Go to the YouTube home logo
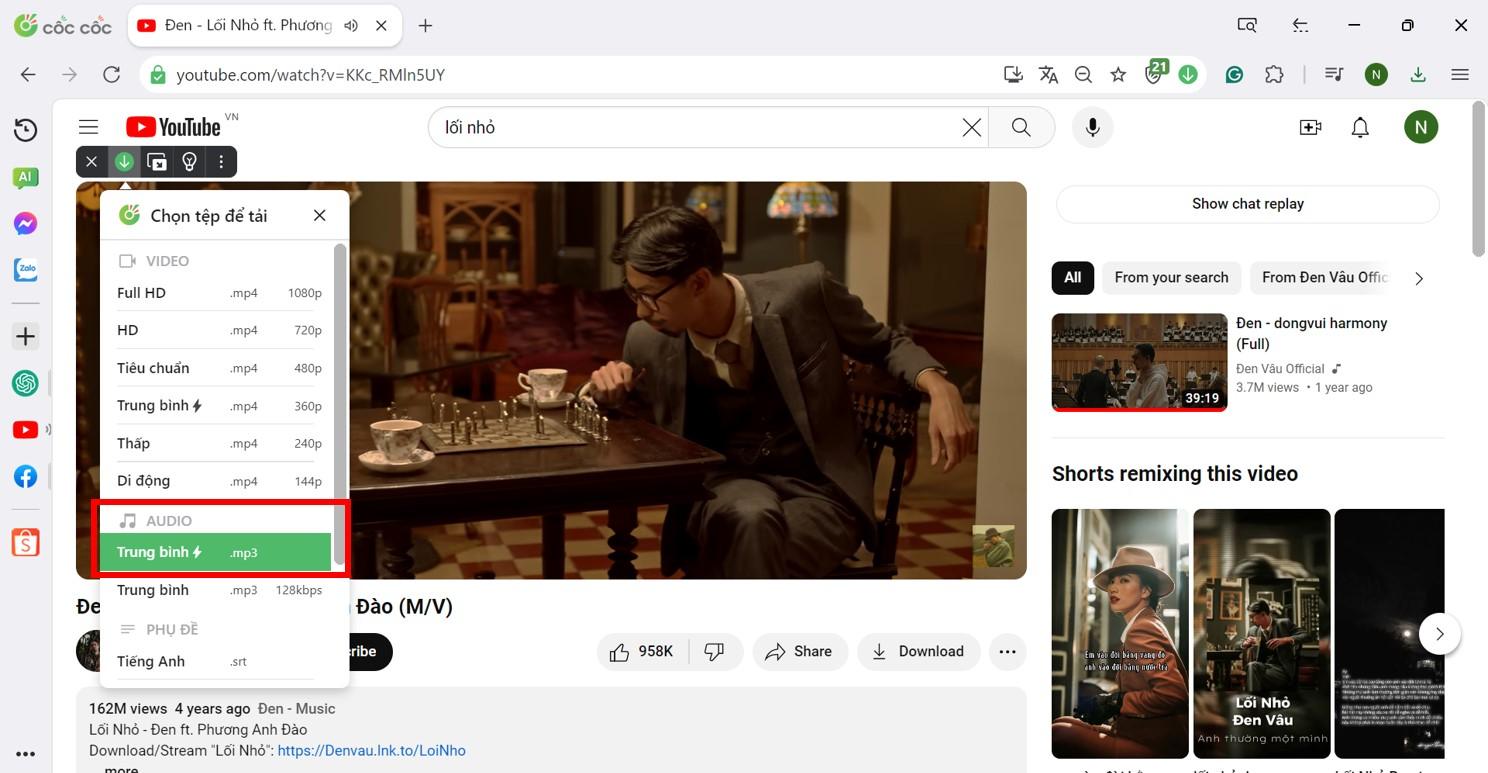The height and width of the screenshot is (773, 1488). 173,127
